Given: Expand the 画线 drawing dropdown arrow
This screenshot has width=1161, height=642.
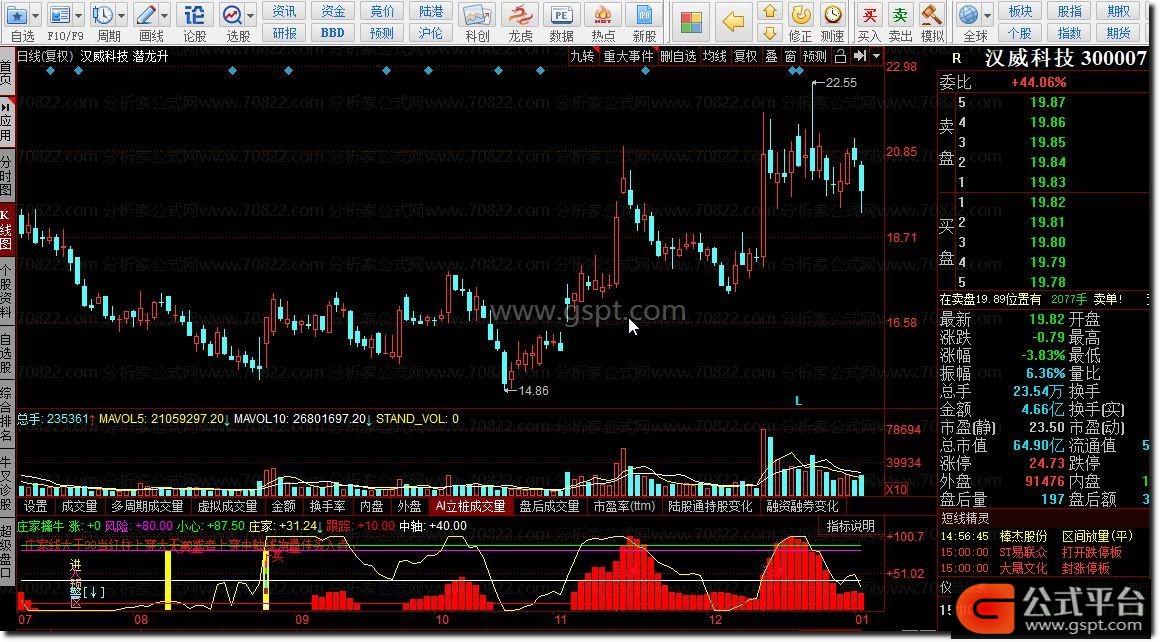Looking at the screenshot, I should click(x=164, y=15).
